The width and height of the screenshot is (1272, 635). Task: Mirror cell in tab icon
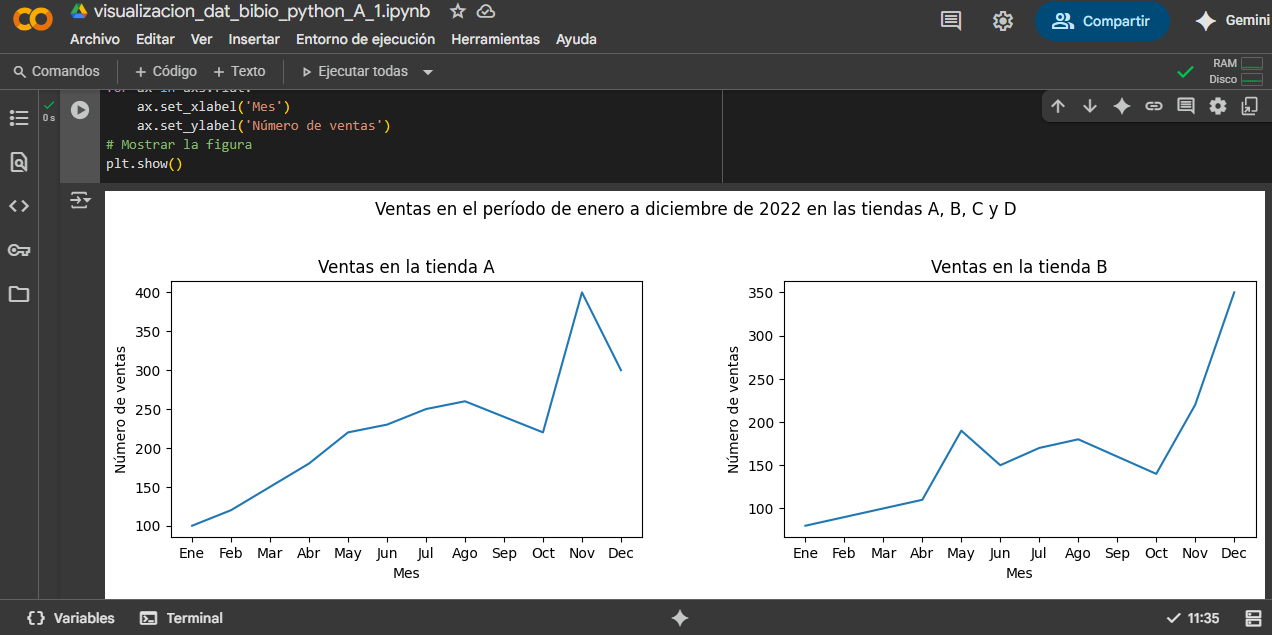click(1250, 106)
